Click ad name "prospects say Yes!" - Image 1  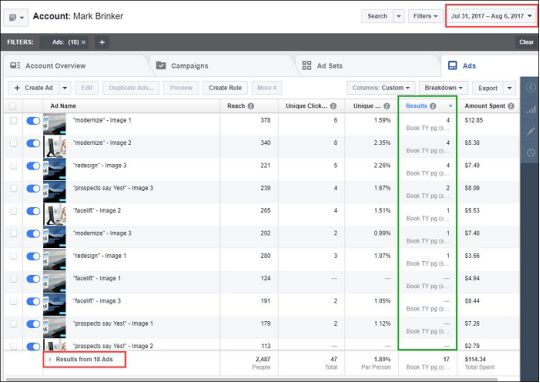(x=113, y=324)
